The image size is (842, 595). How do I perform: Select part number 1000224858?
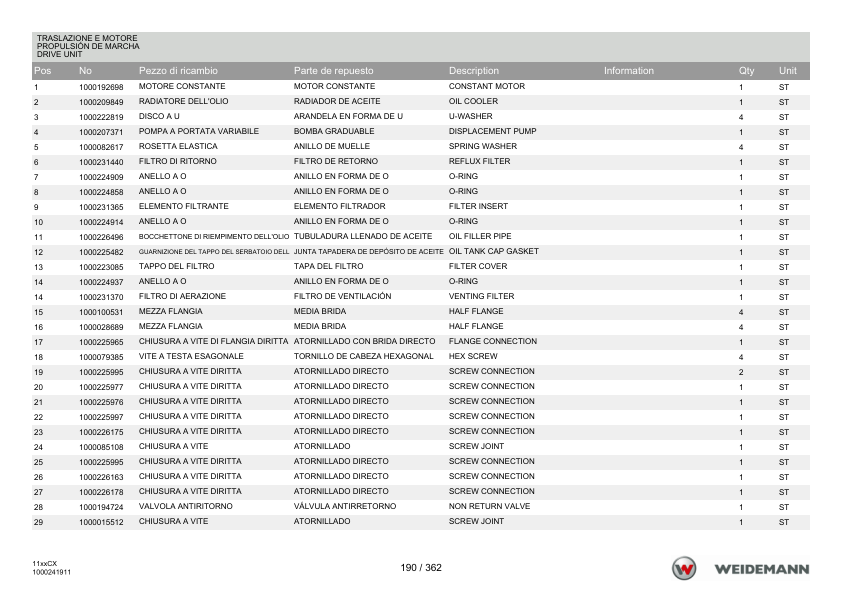tap(101, 192)
